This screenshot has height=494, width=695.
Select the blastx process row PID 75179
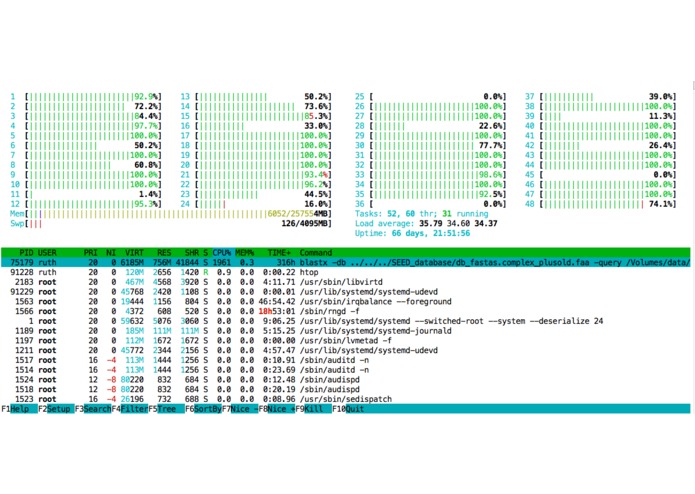[346, 262]
